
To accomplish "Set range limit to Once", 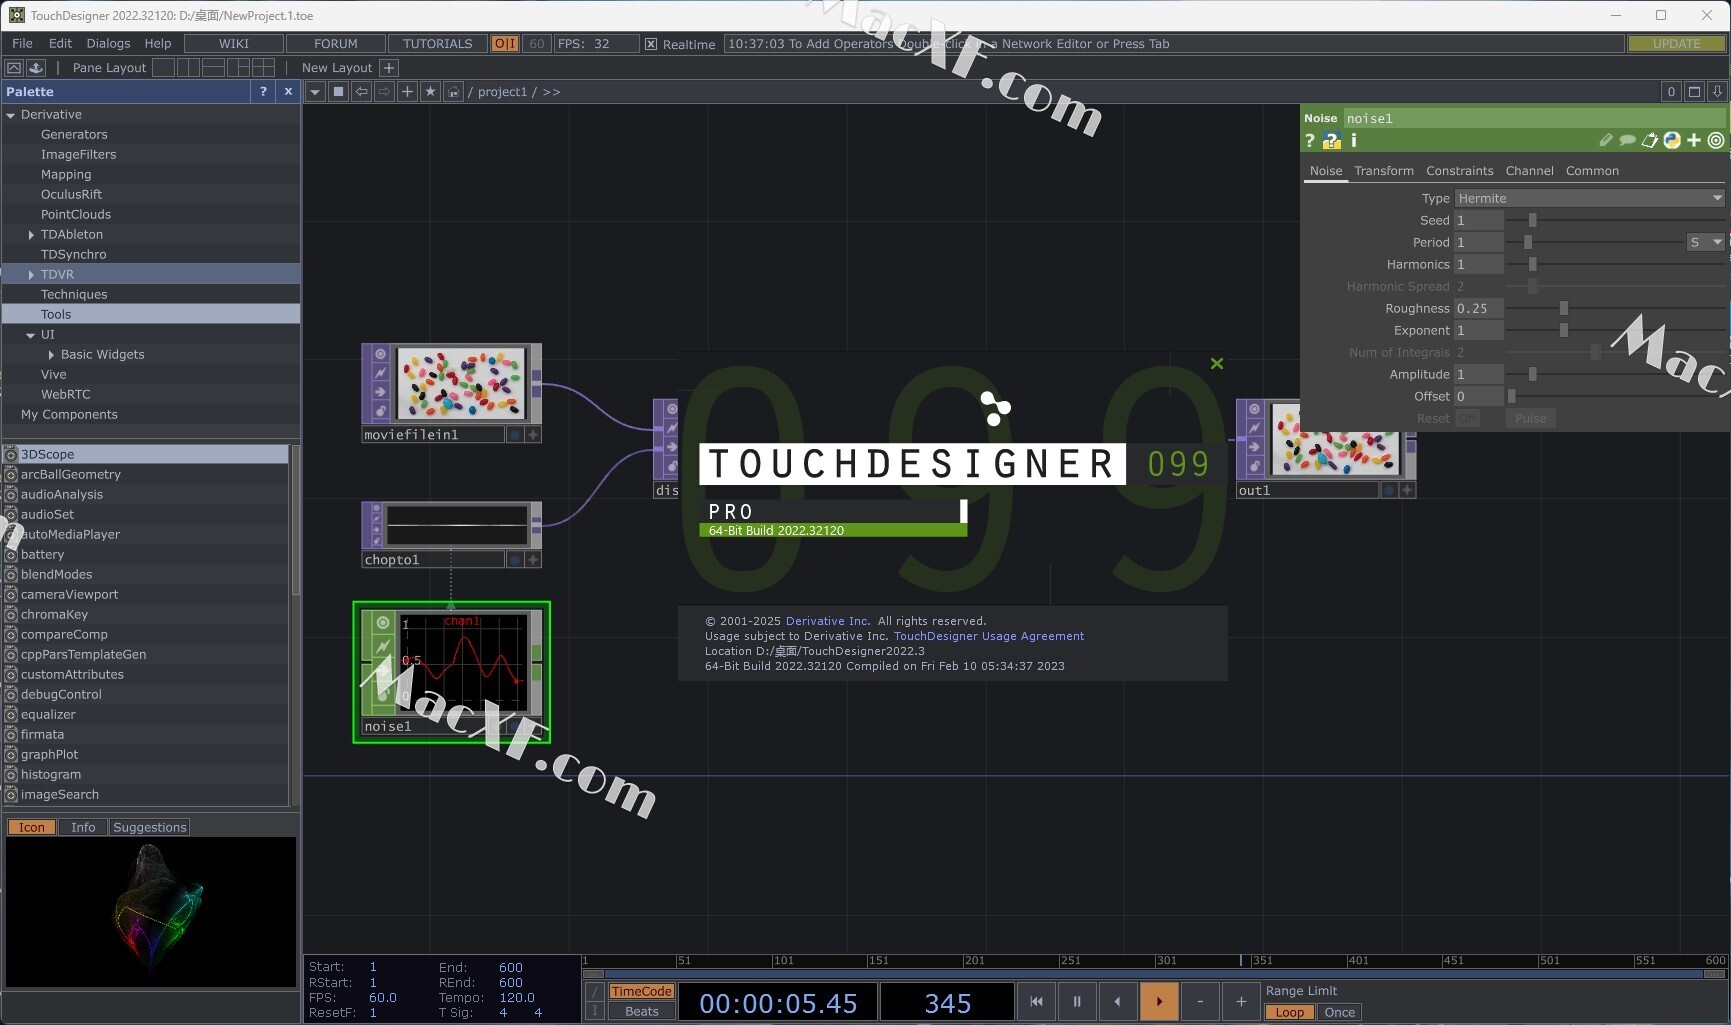I will [1340, 1013].
